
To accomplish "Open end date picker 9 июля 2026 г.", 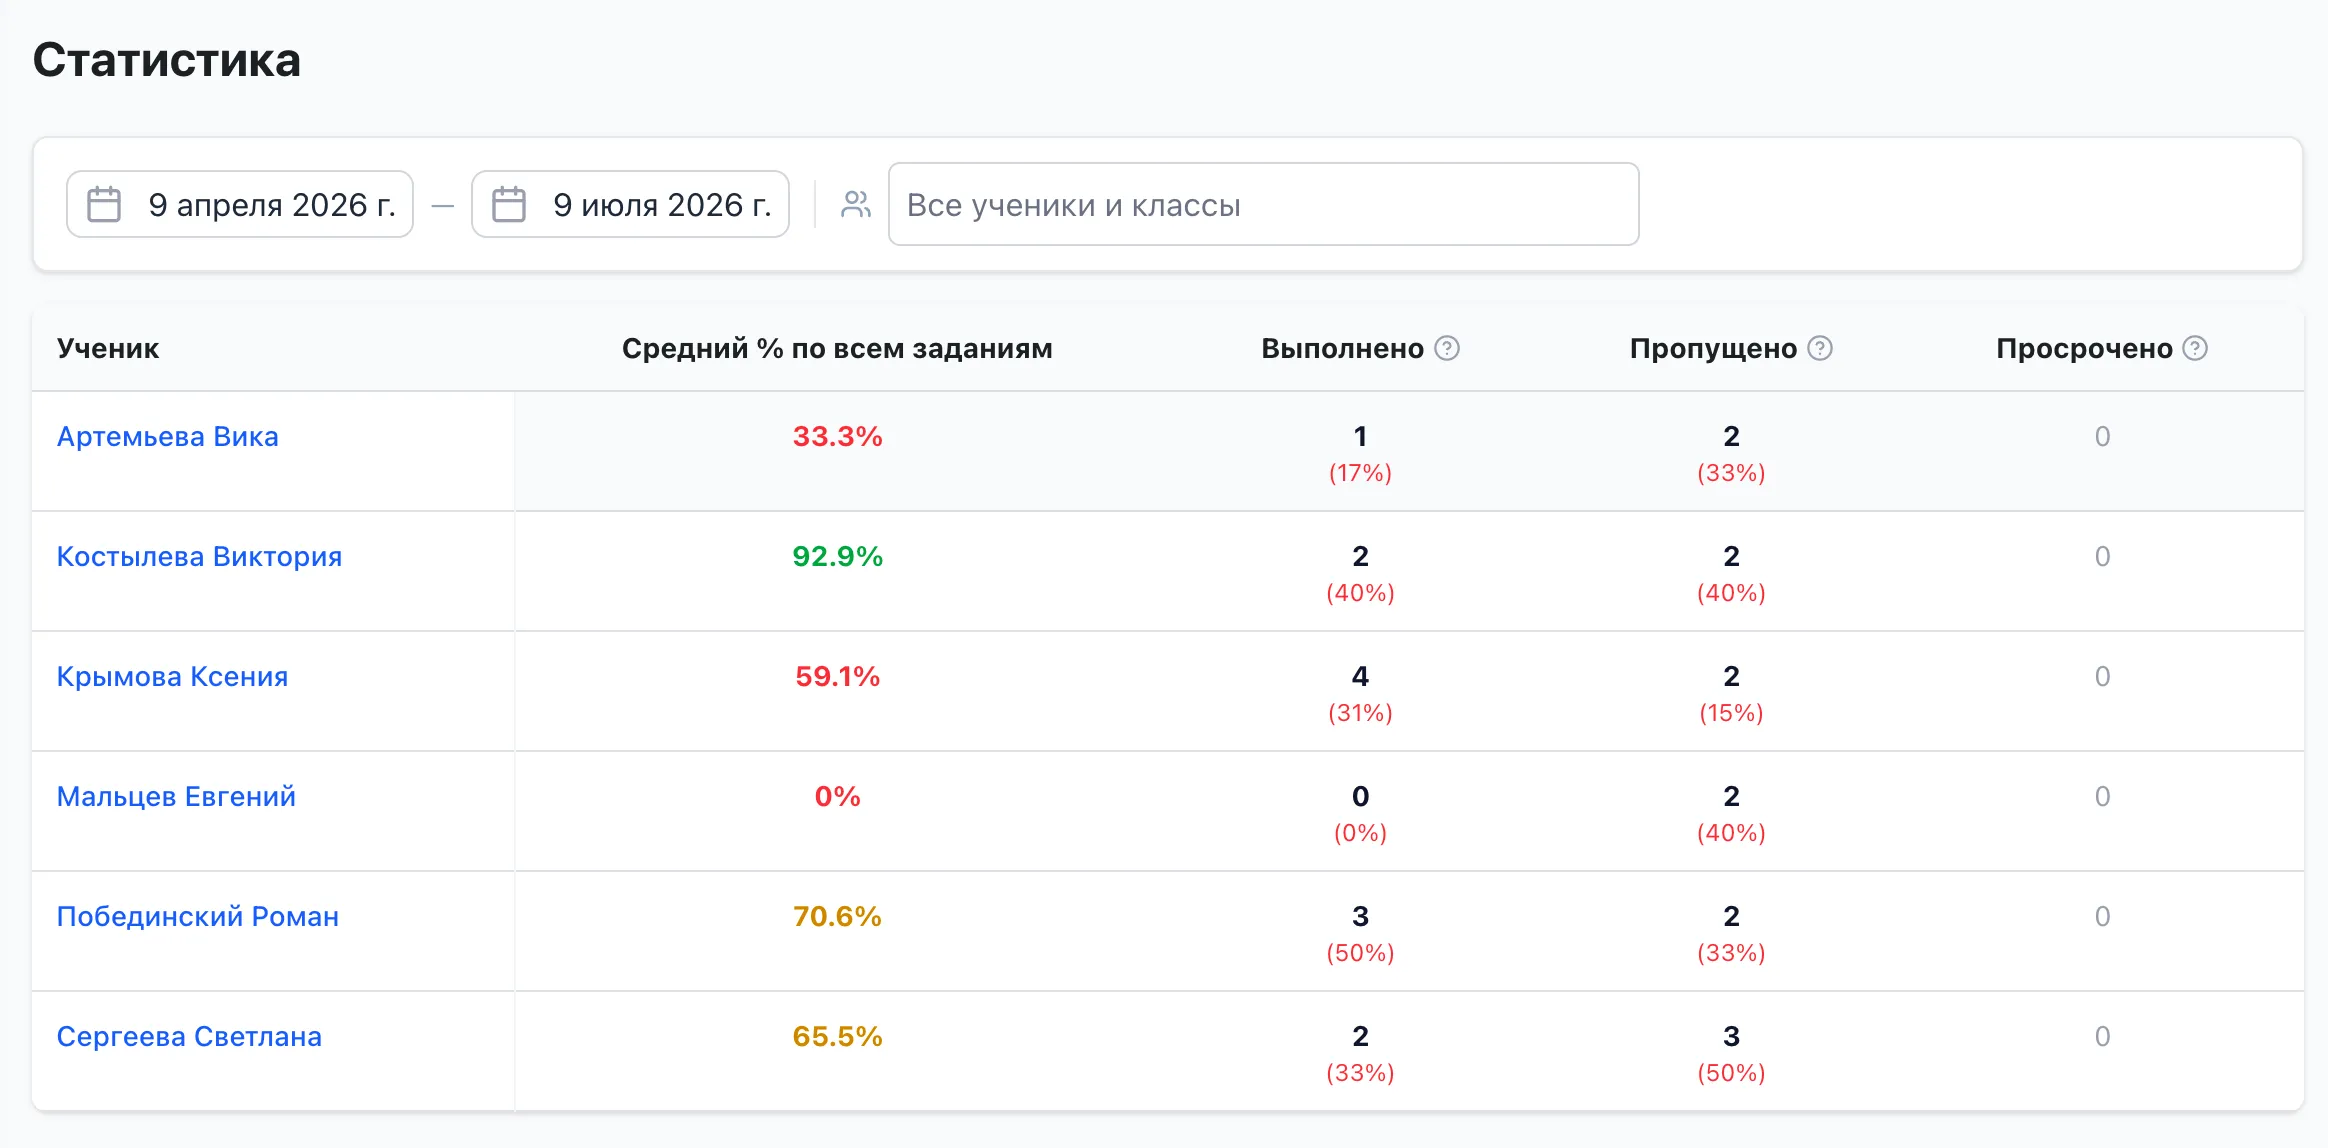I will pos(630,204).
